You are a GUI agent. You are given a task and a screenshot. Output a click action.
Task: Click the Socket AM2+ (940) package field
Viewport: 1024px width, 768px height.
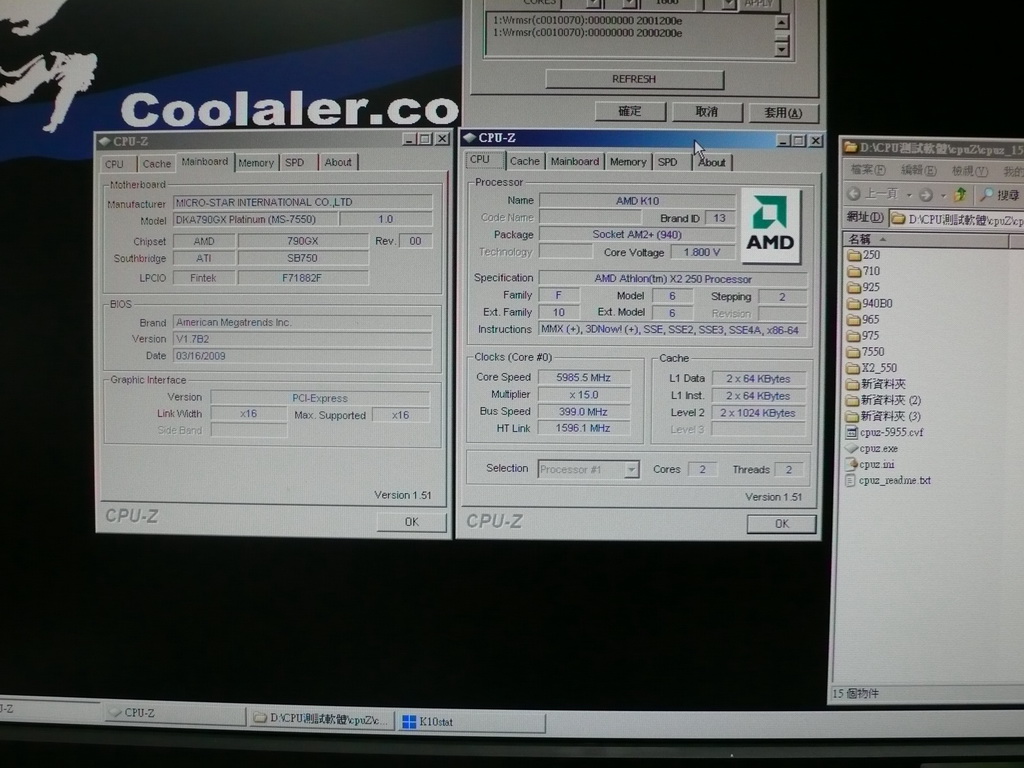(637, 234)
